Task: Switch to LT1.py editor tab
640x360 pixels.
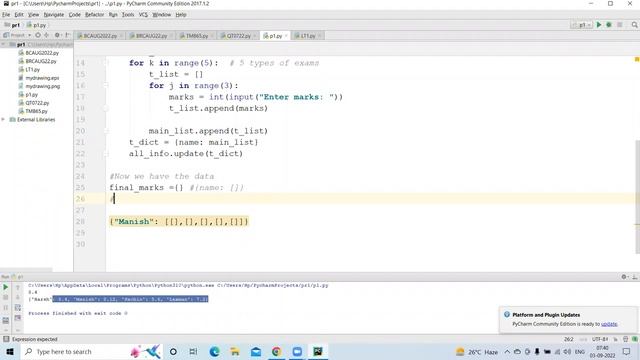Action: [x=307, y=36]
